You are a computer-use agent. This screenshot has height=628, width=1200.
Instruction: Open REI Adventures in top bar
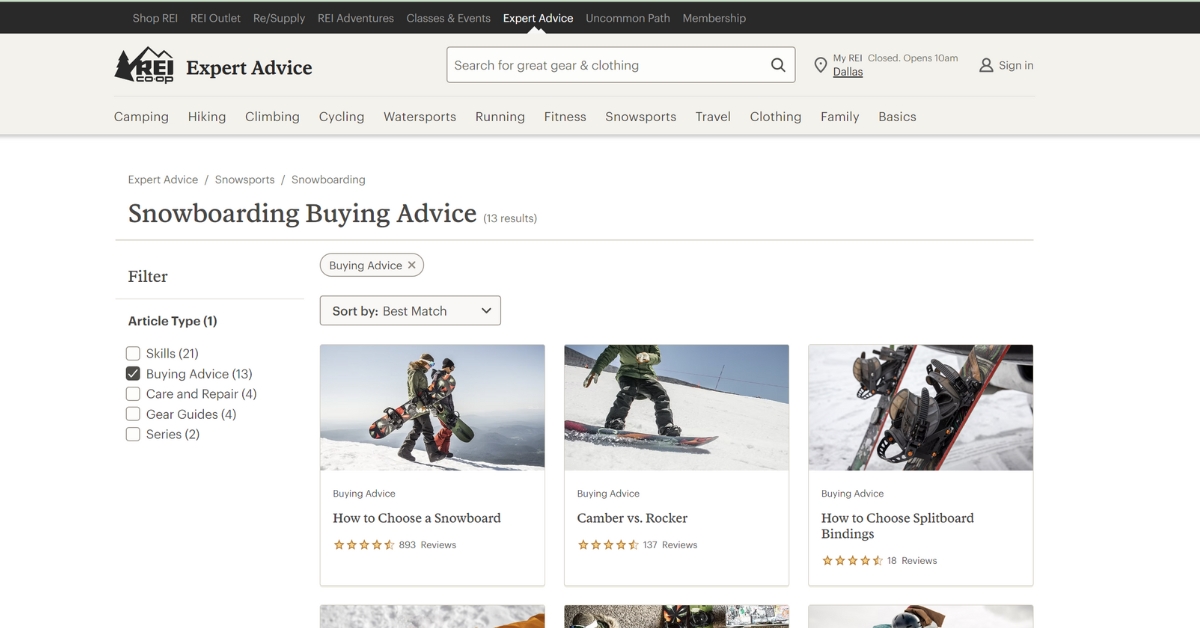click(356, 18)
